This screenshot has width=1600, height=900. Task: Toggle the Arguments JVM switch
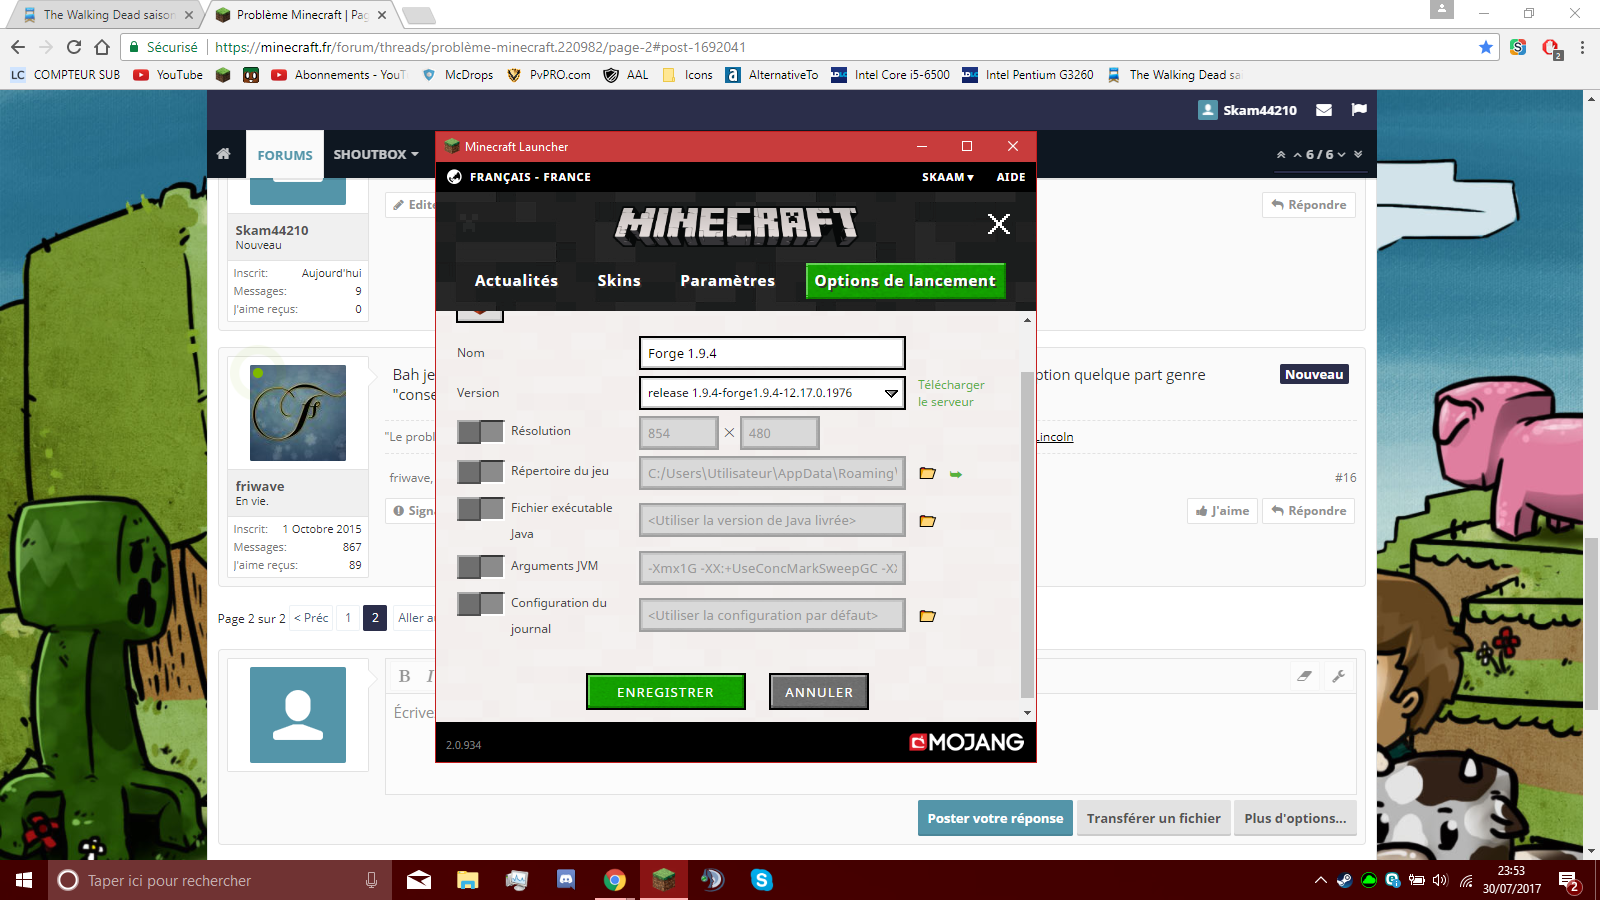click(480, 567)
